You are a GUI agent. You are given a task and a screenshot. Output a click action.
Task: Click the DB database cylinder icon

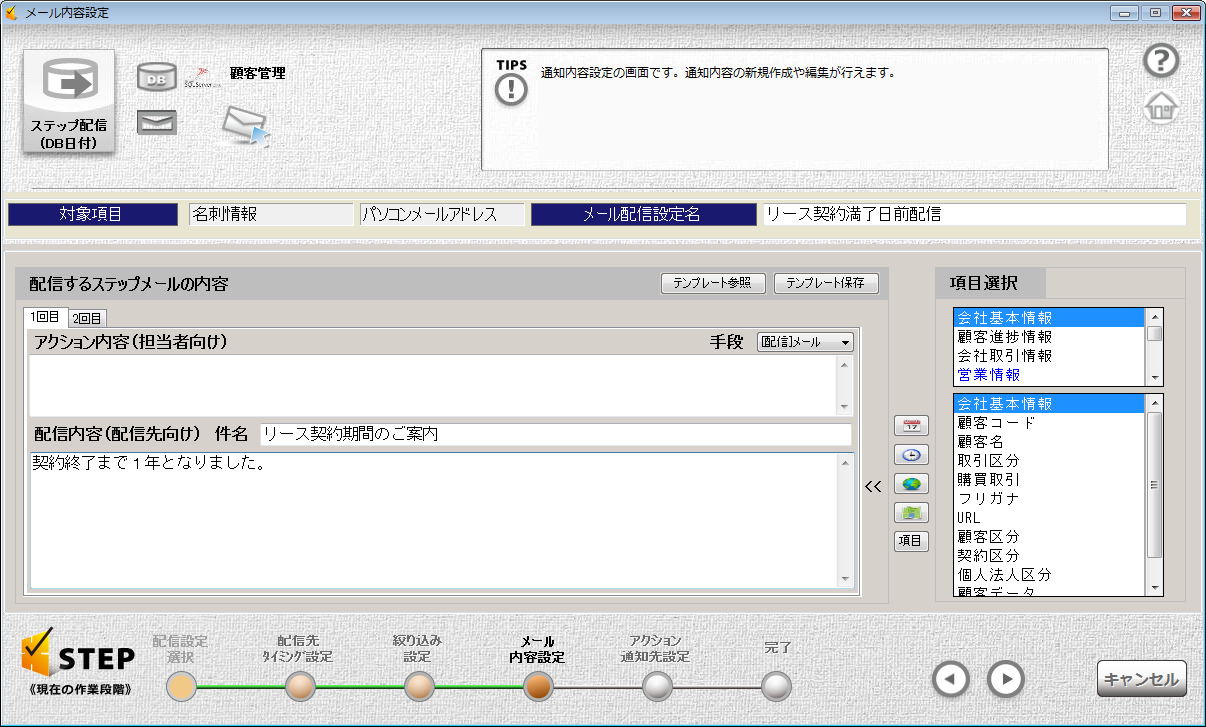(x=157, y=77)
